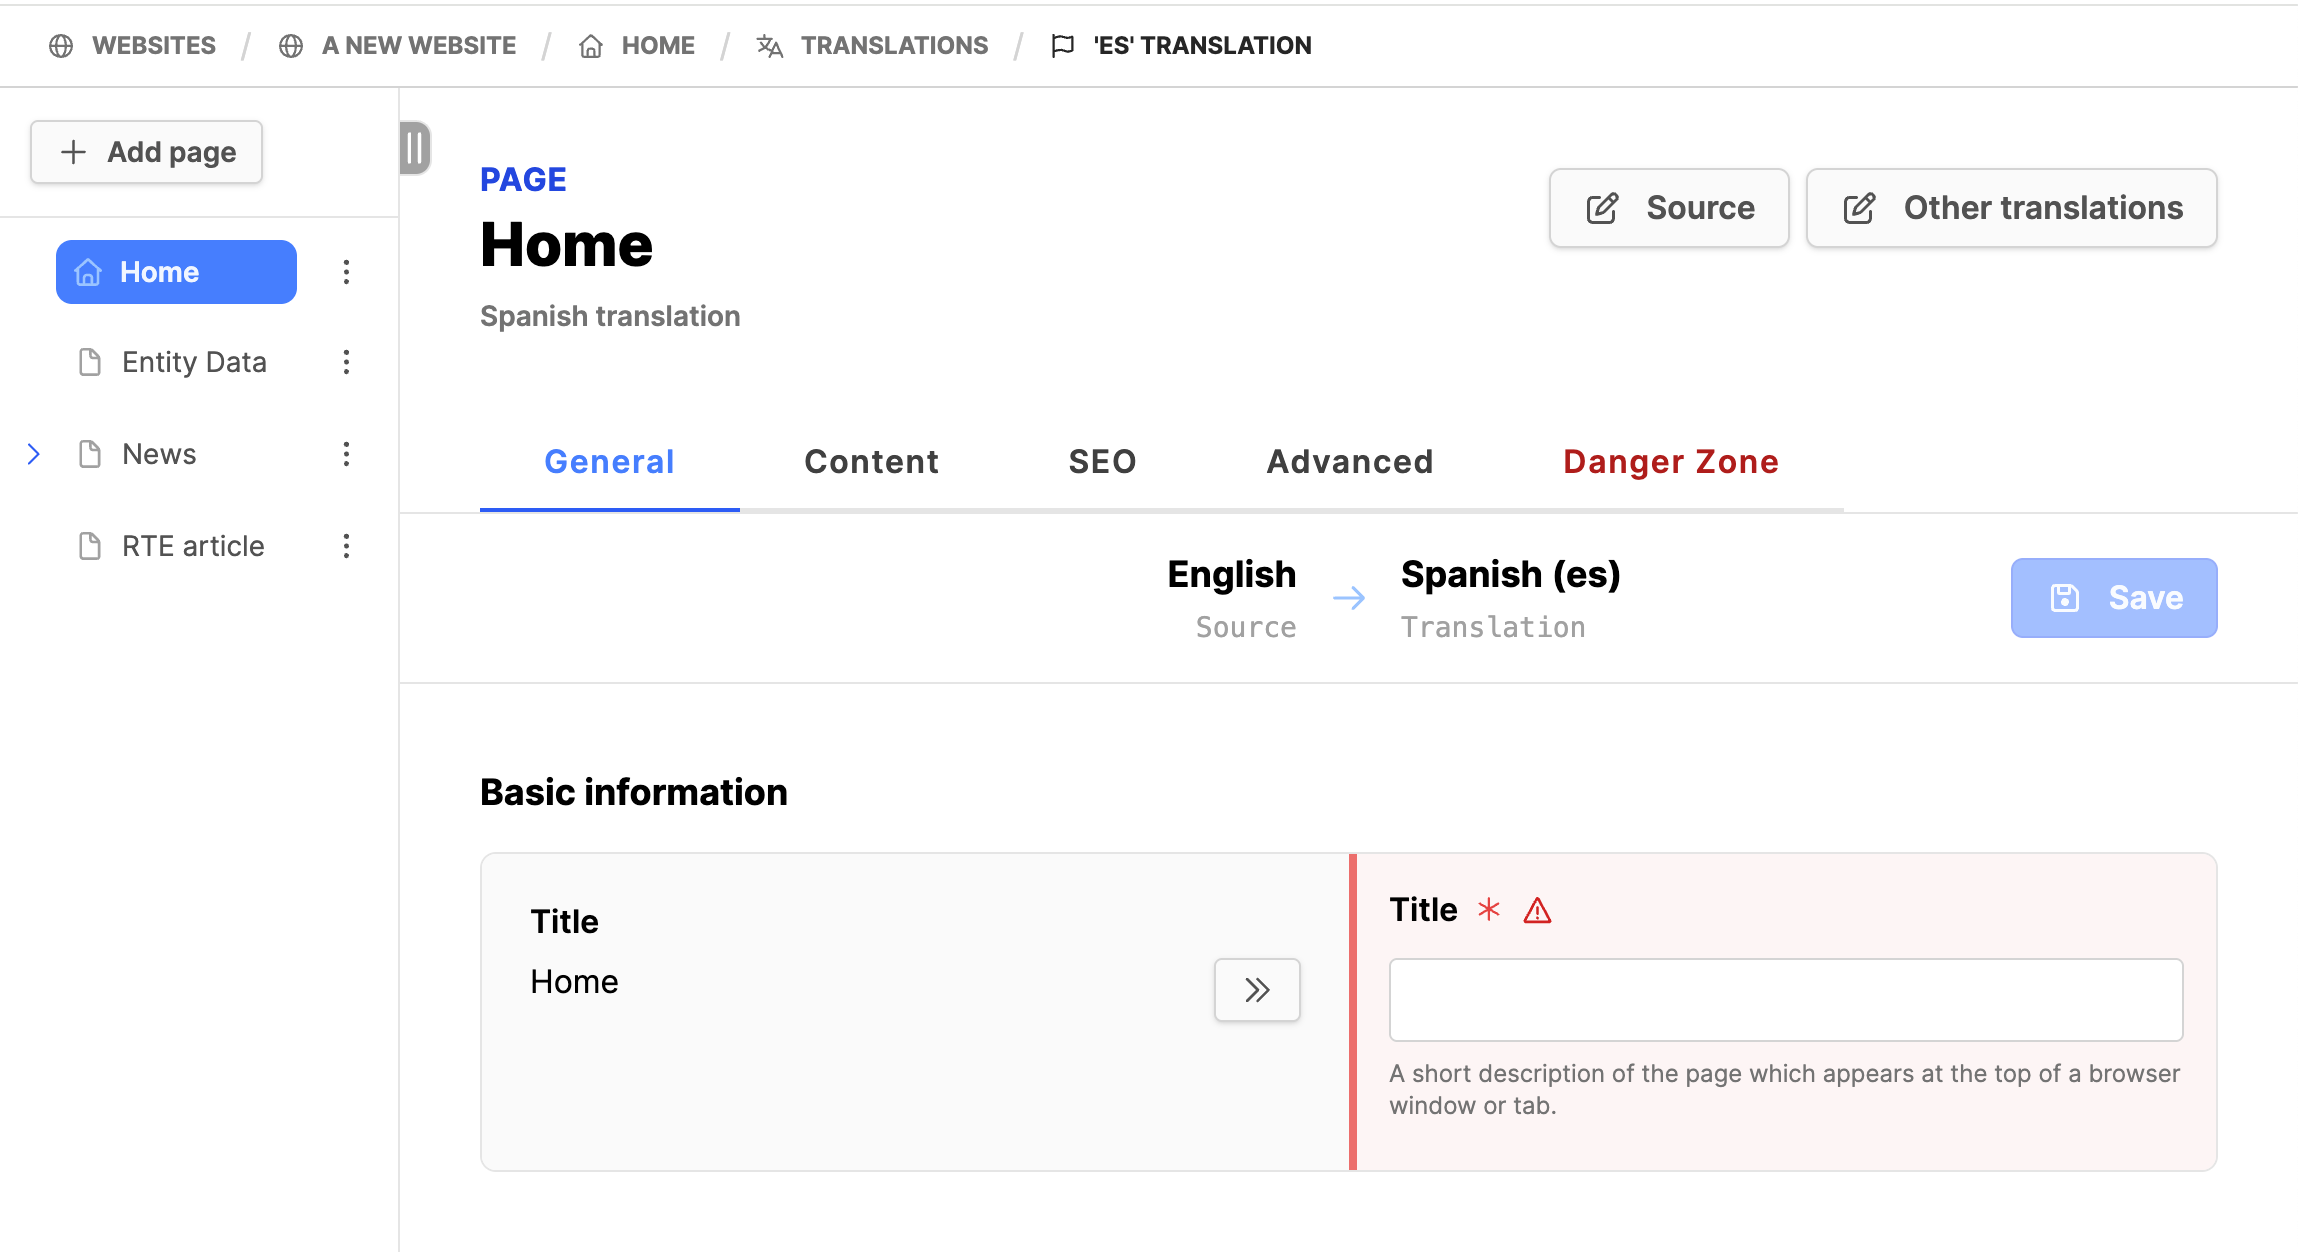Go to the Advanced tab

point(1350,462)
